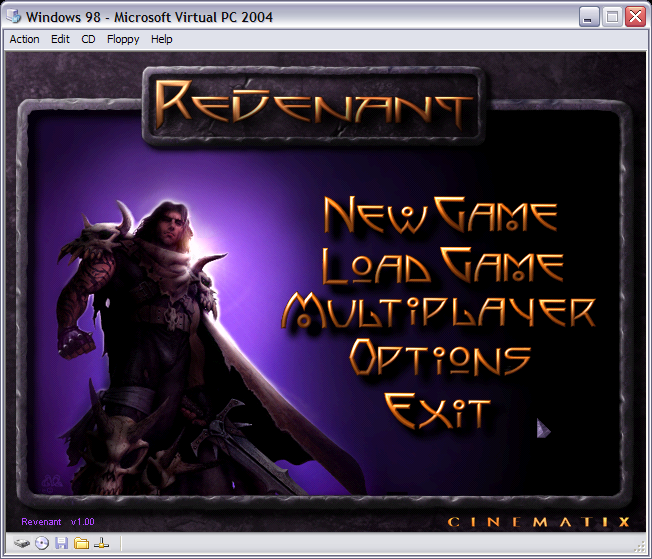Viewport: 652px width, 559px height.
Task: Open the Action menu
Action: pyautogui.click(x=25, y=39)
